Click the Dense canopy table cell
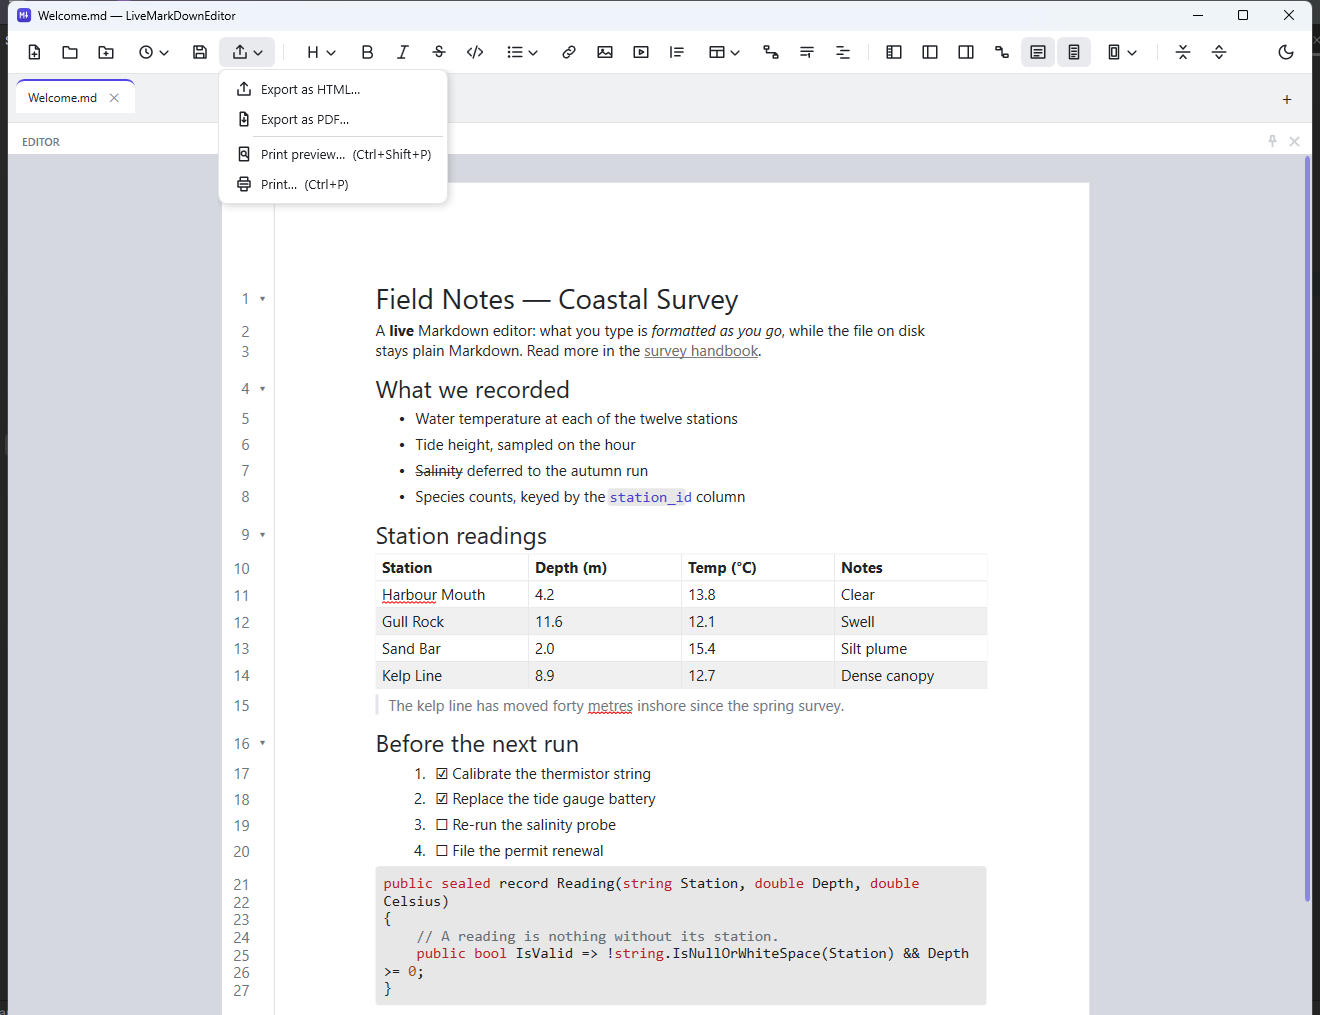This screenshot has width=1320, height=1015. (x=911, y=676)
